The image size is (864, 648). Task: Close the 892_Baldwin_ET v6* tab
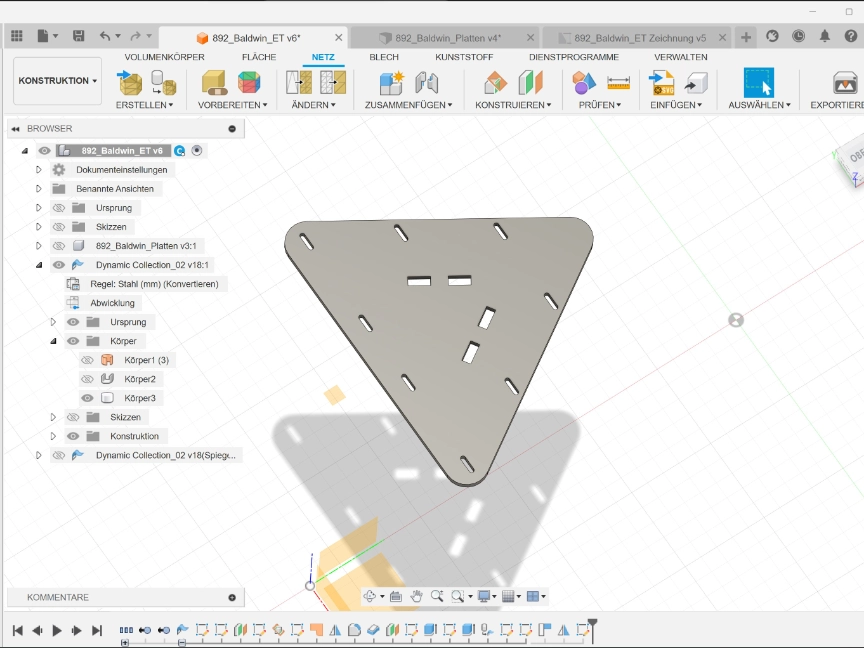[338, 37]
